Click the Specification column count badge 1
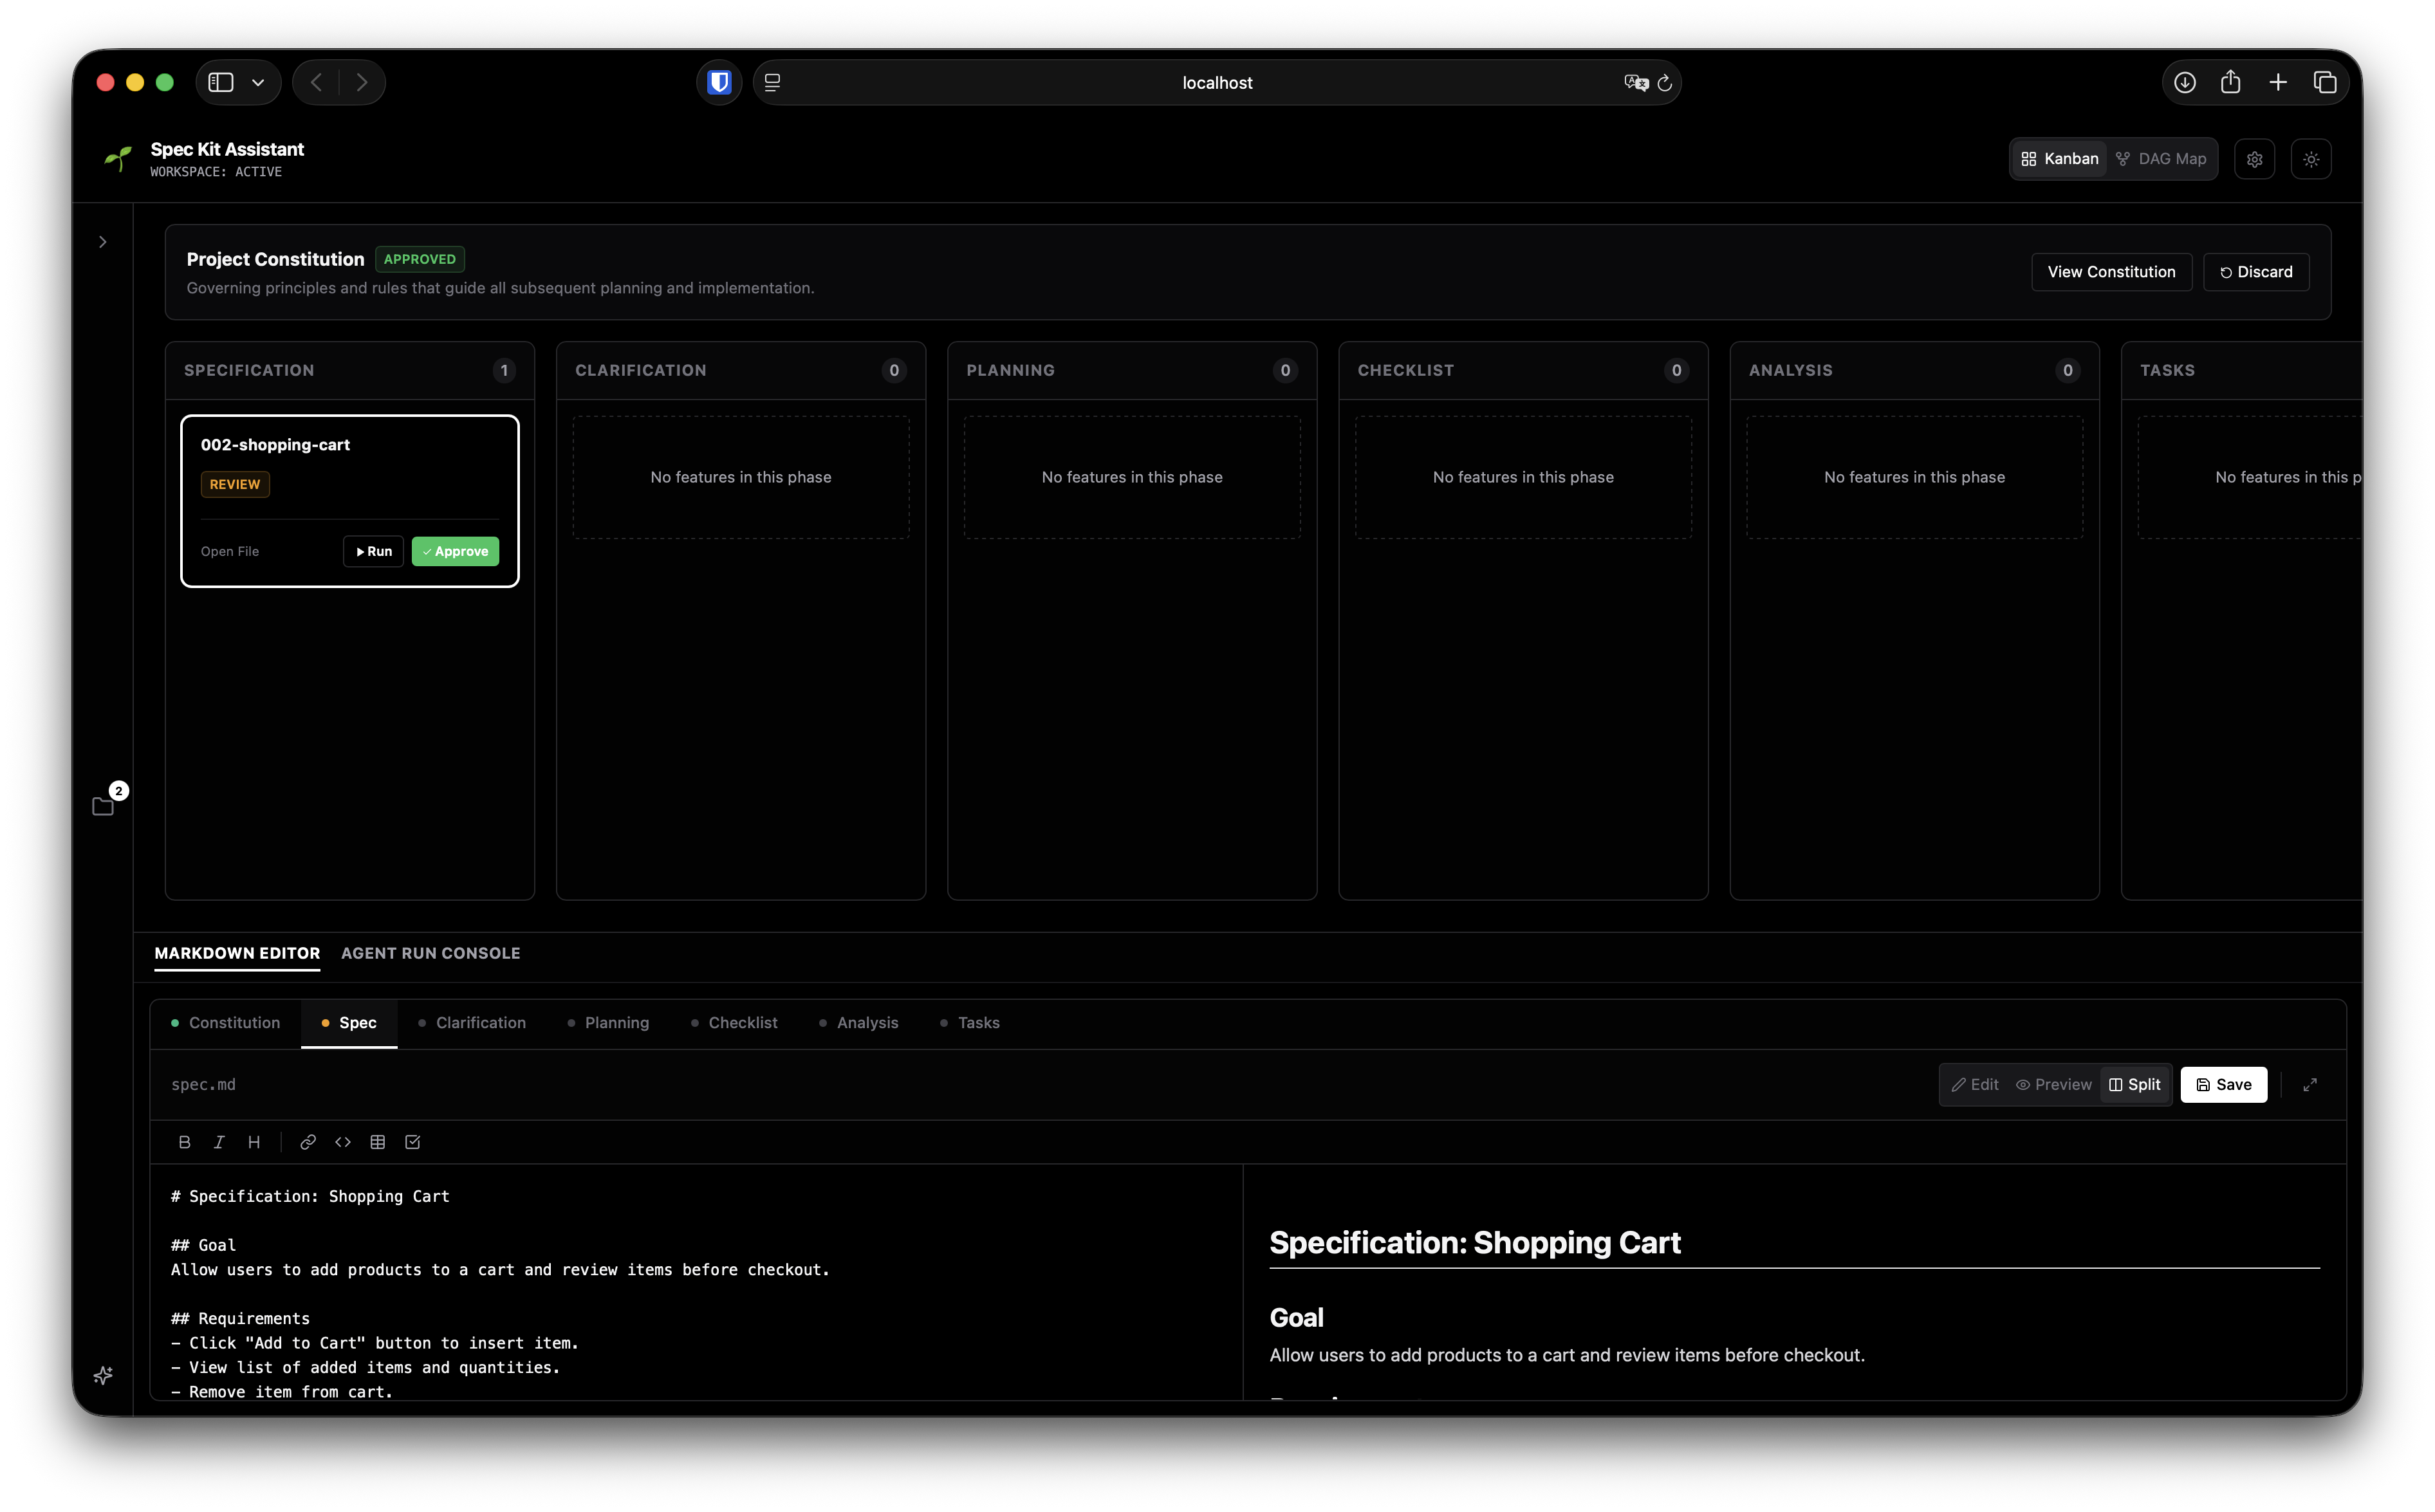Viewport: 2435px width, 1512px height. click(x=504, y=370)
